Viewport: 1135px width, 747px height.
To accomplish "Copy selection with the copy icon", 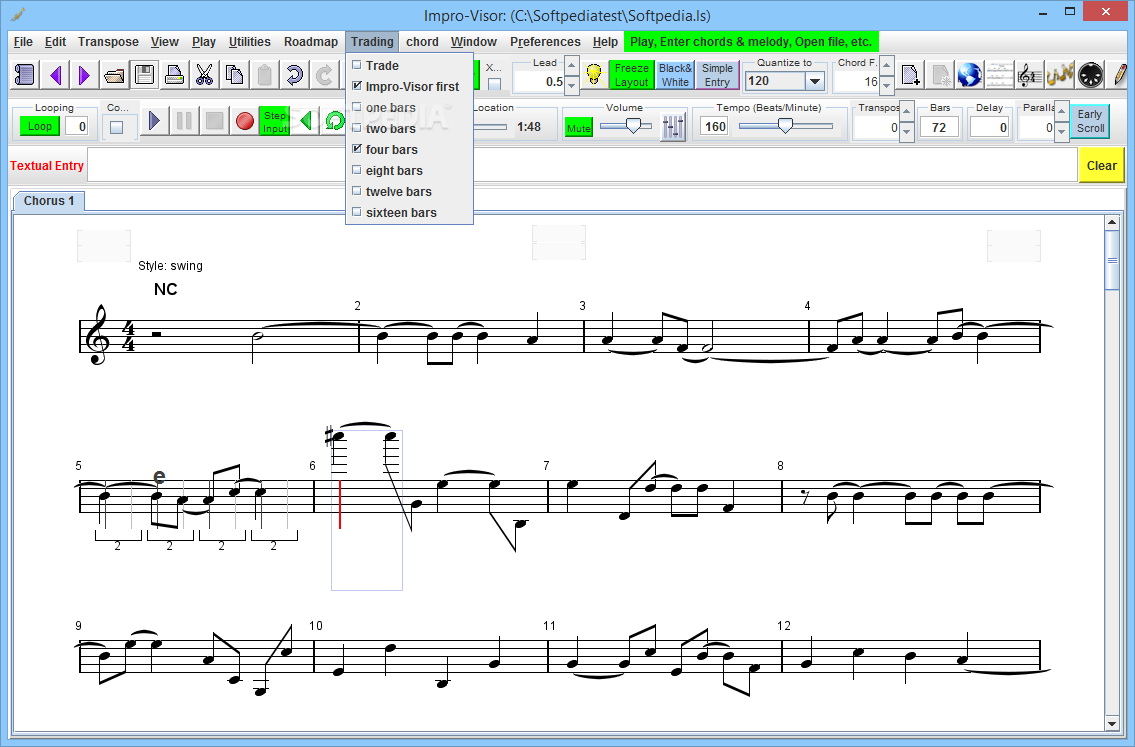I will tap(234, 75).
